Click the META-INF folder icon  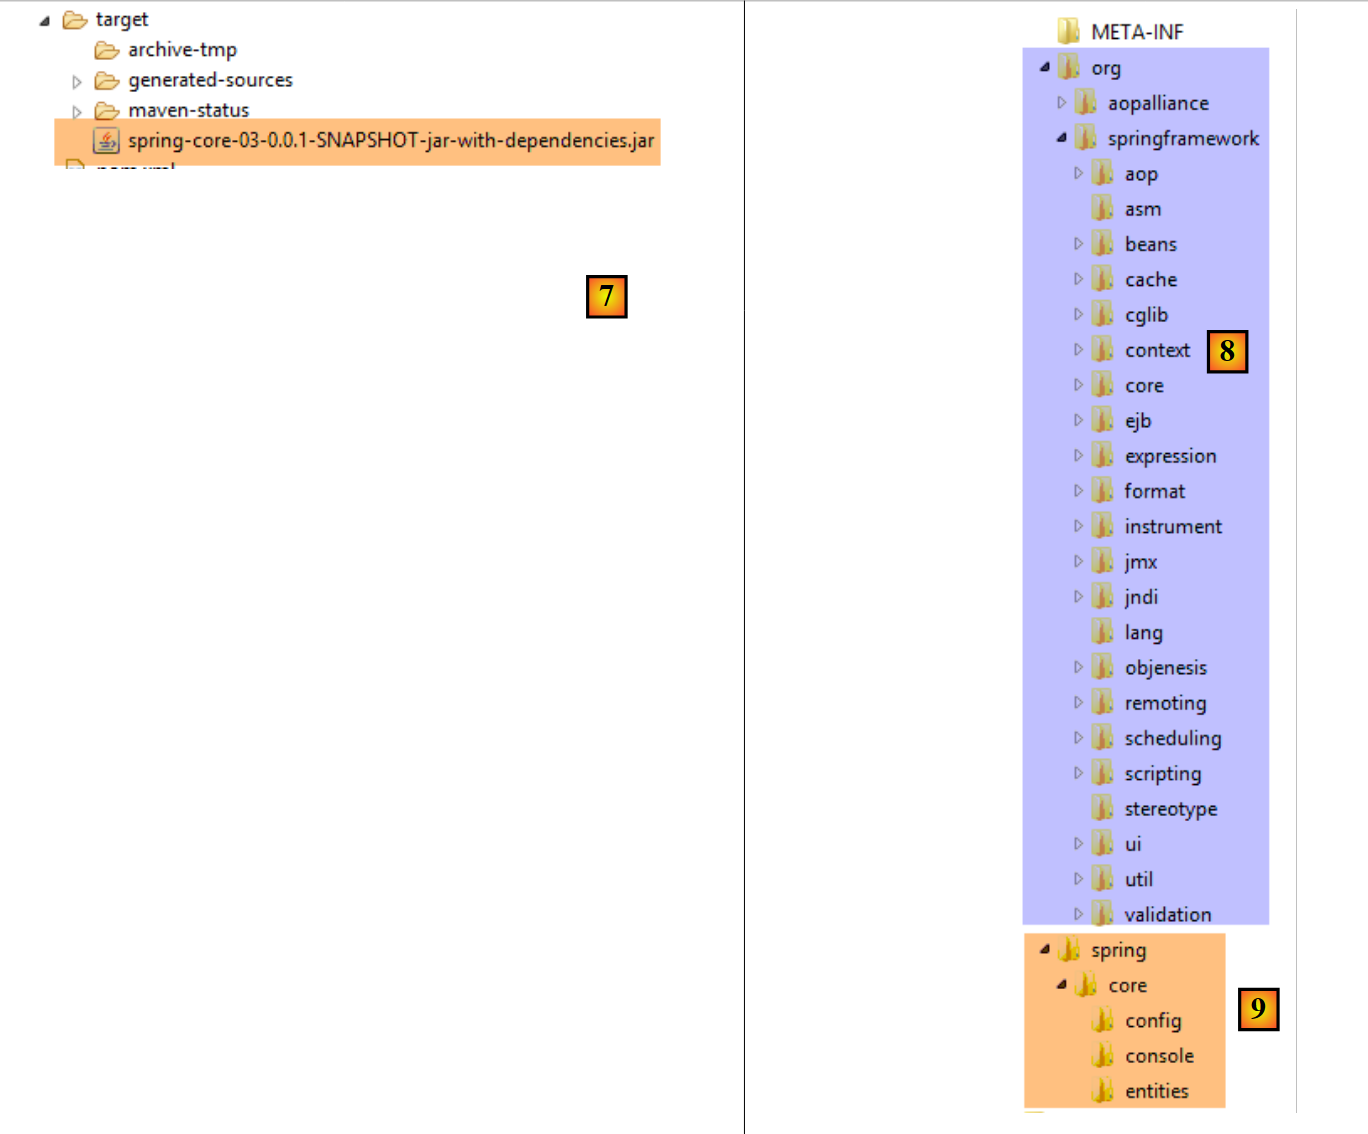(1069, 32)
